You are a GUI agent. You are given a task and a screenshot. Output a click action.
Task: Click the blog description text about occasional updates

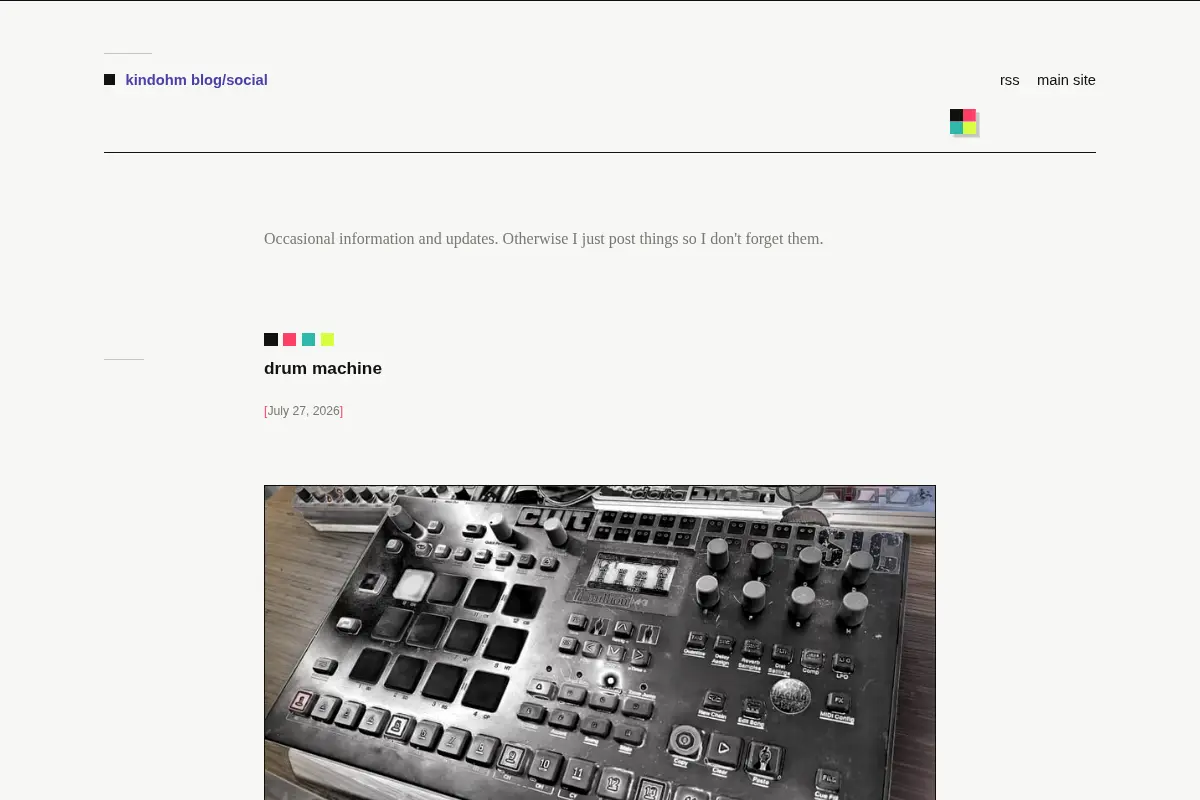click(544, 239)
